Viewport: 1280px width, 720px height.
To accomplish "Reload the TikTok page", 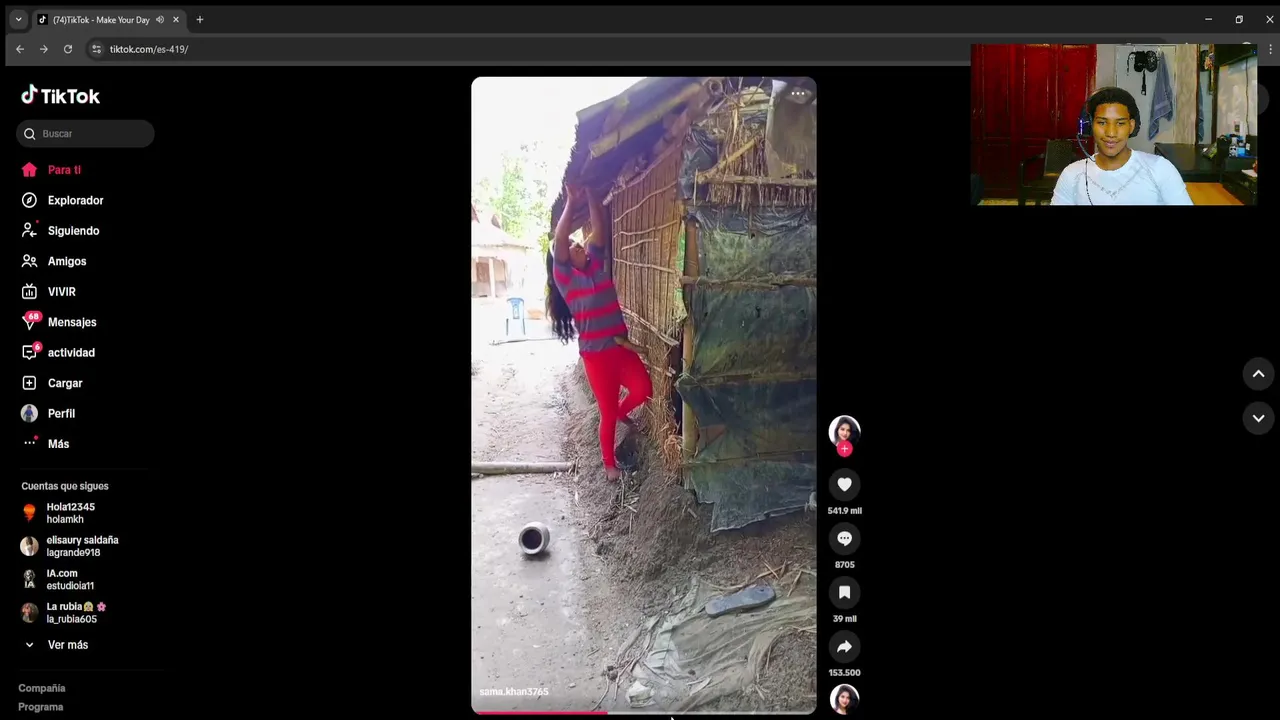I will coord(68,49).
